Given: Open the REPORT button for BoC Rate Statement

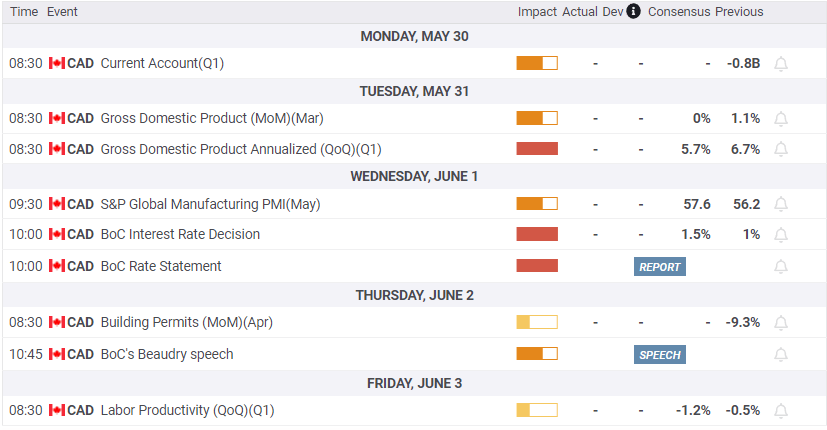Looking at the screenshot, I should click(659, 267).
